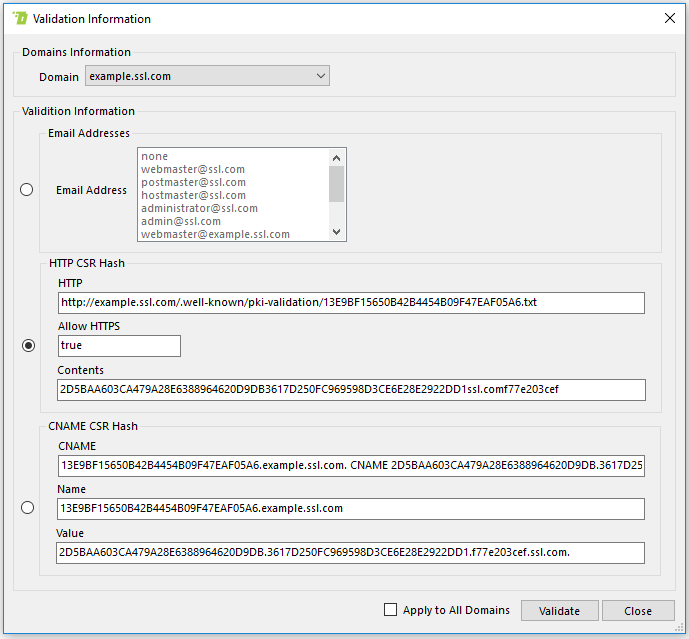
Task: Open the Domain dropdown list
Action: [x=207, y=76]
